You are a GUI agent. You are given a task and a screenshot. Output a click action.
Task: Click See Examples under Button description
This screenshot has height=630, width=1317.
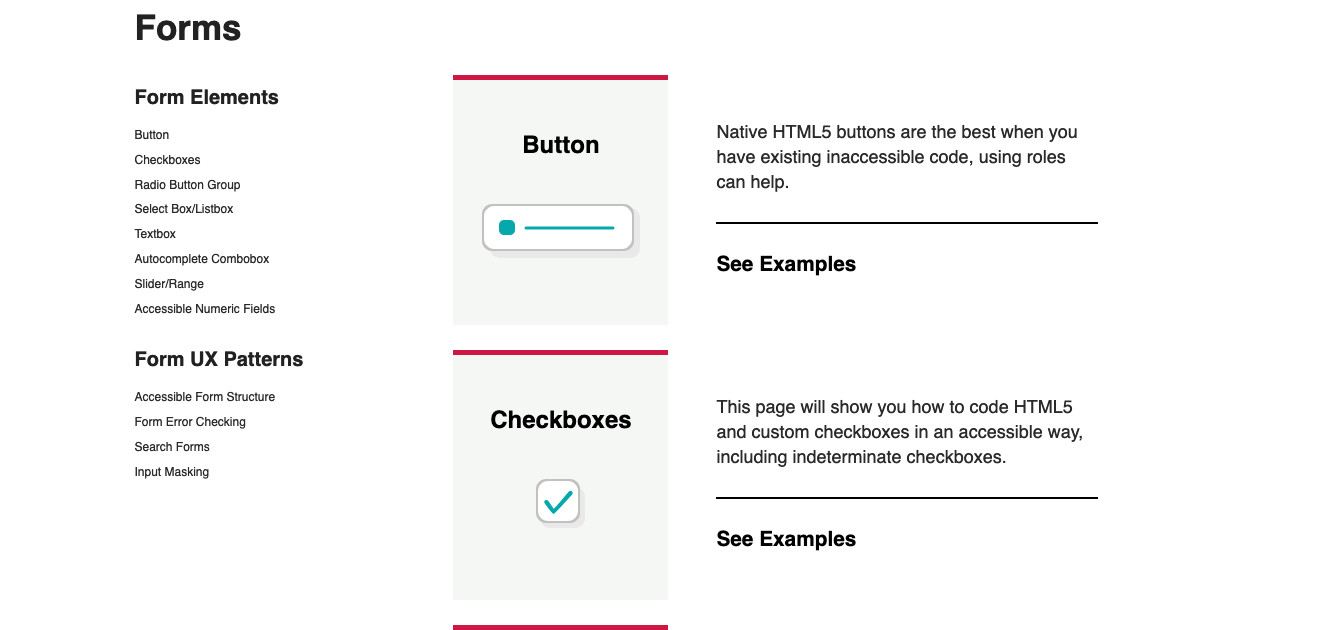(786, 263)
